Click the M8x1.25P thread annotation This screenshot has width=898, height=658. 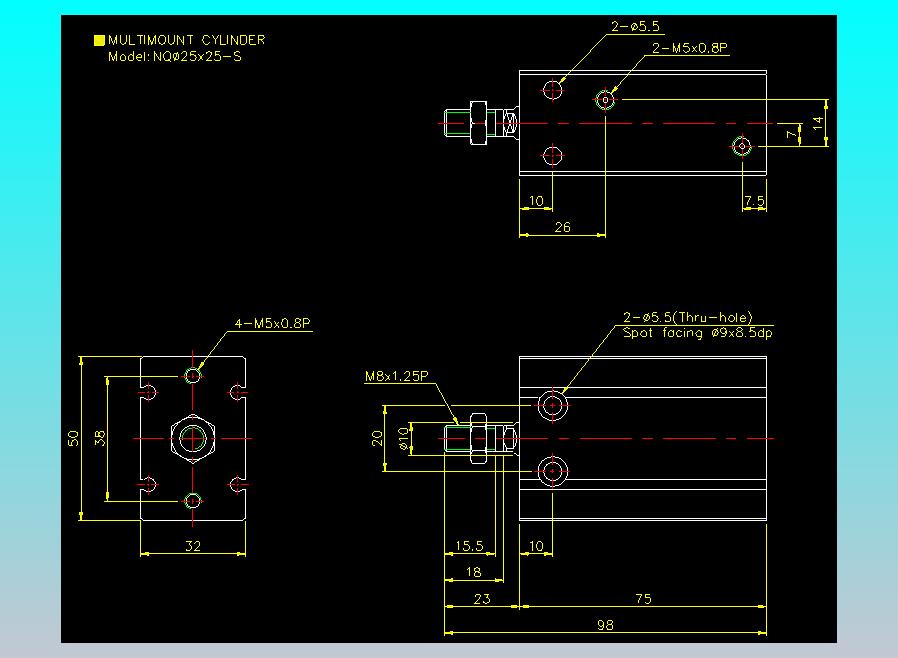(x=396, y=376)
